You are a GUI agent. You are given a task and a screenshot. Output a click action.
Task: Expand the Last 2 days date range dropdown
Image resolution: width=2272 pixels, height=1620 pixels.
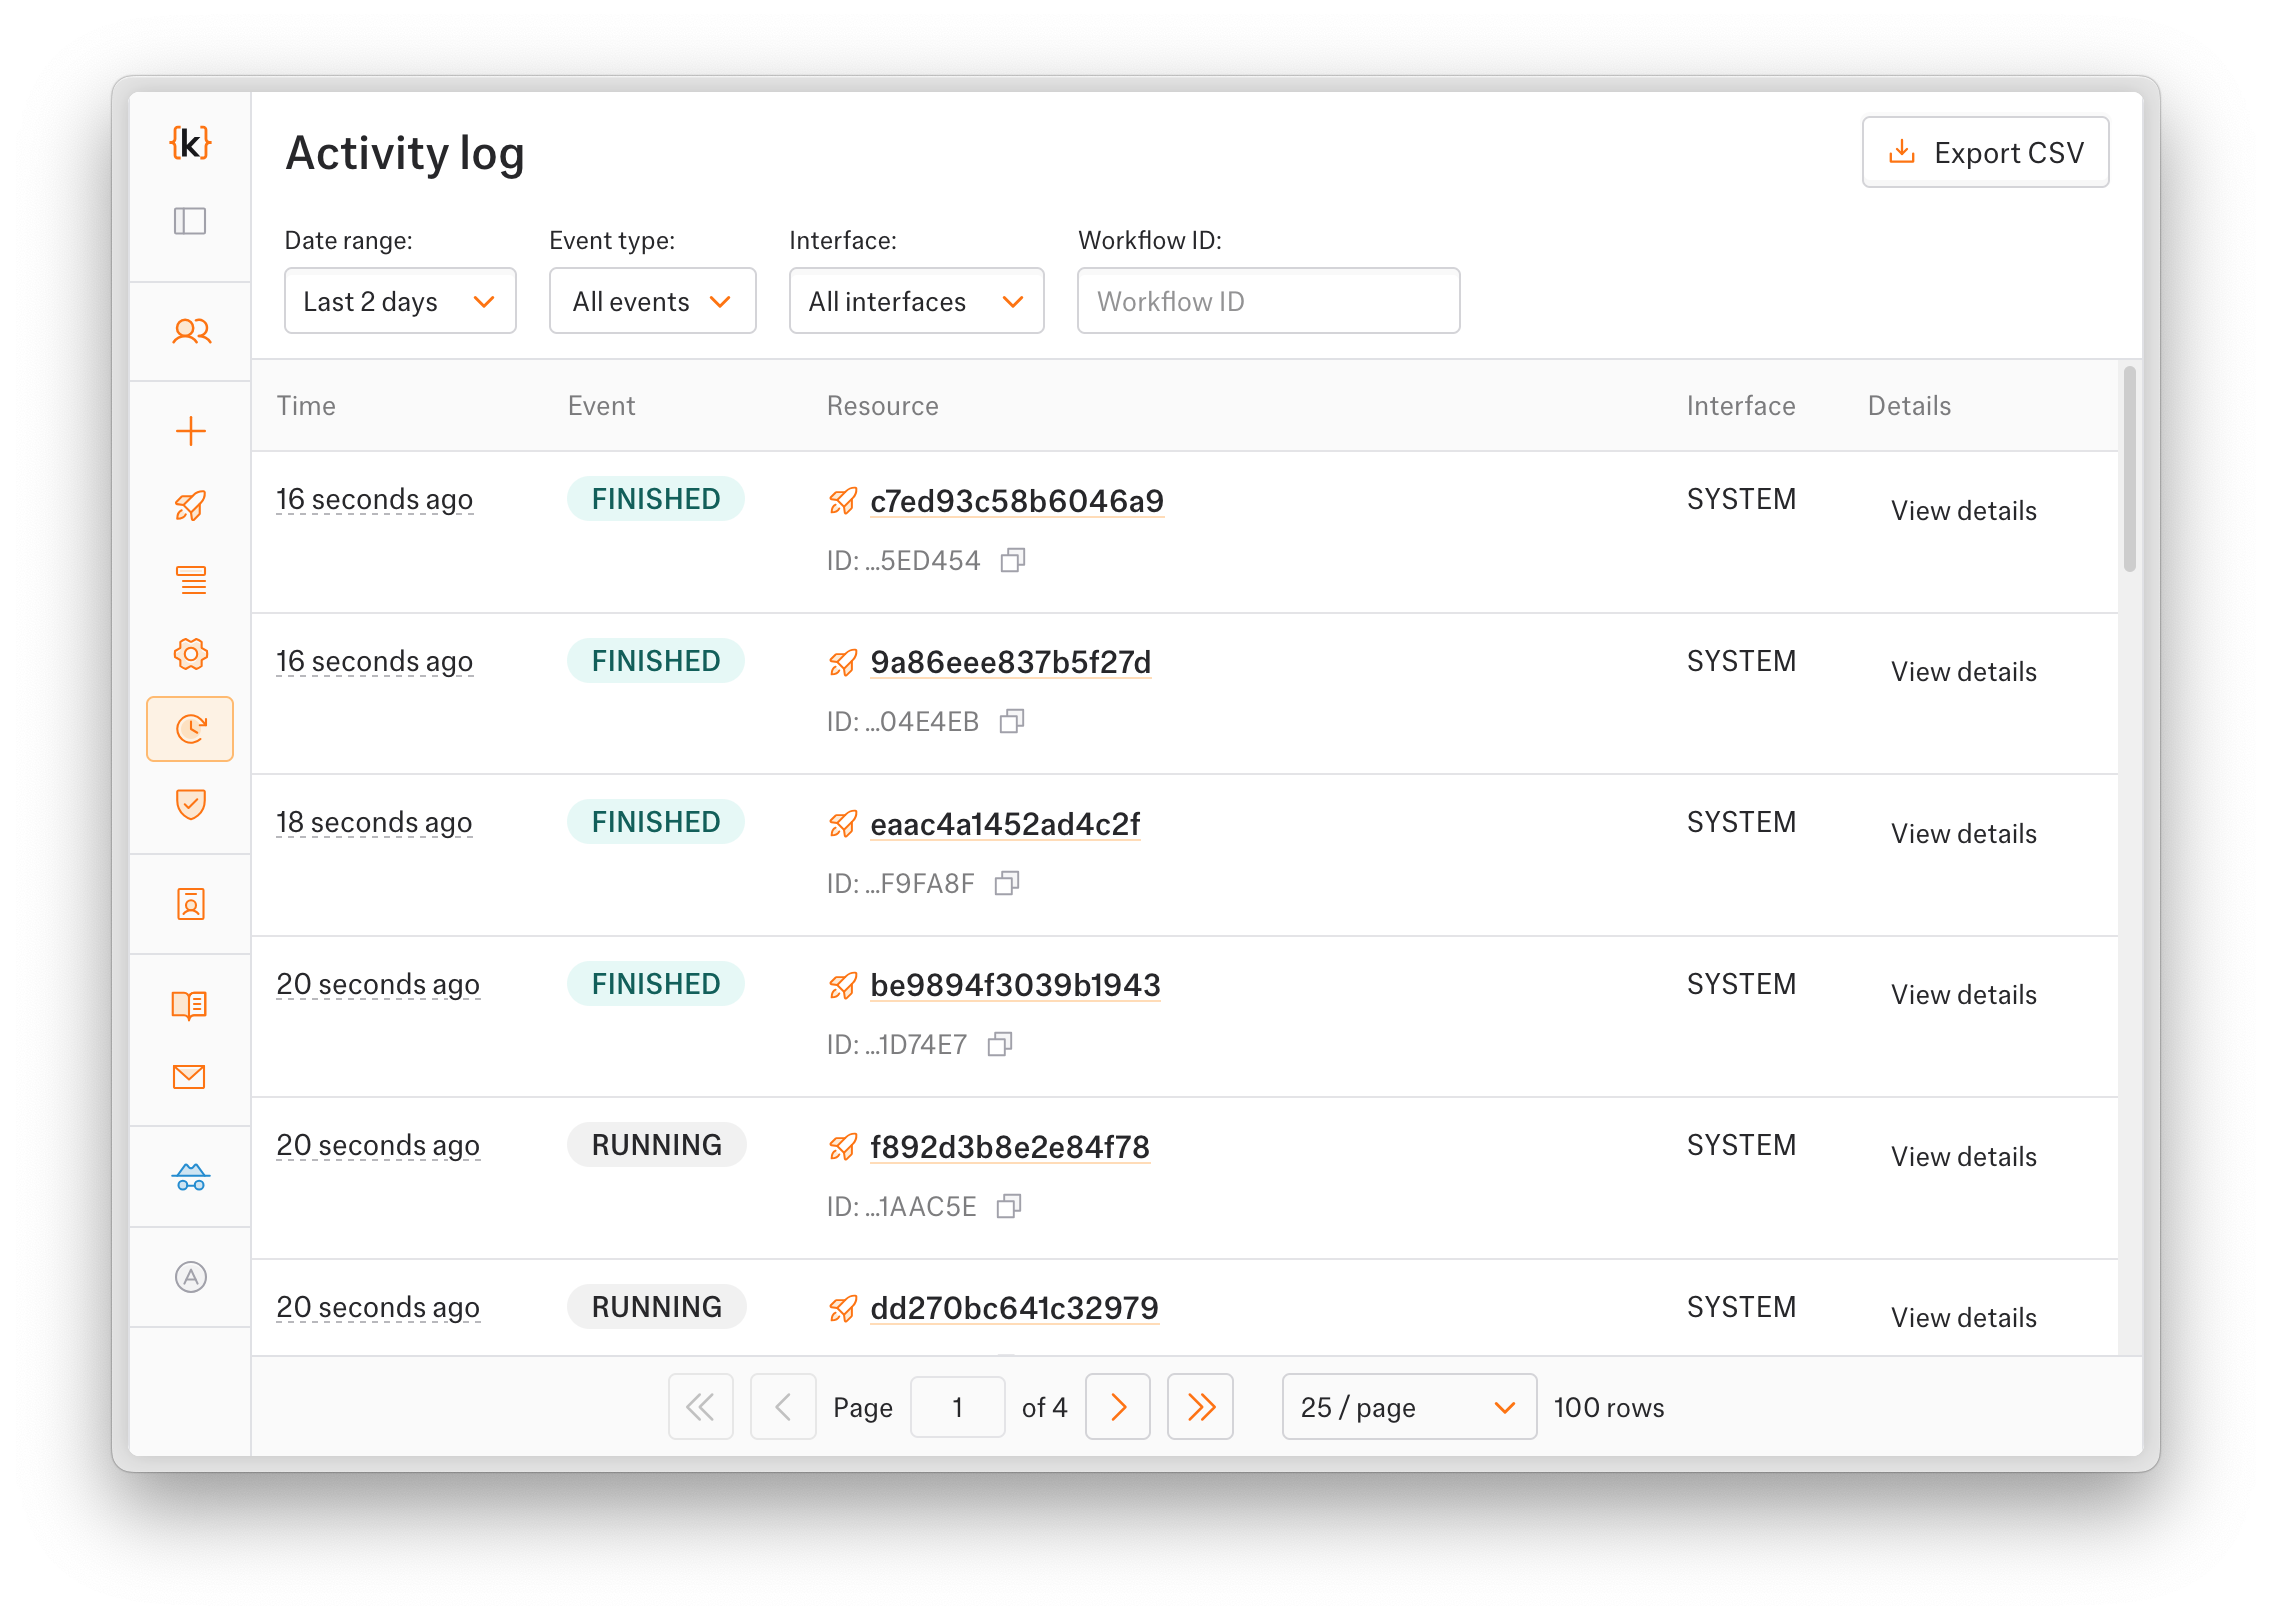pyautogui.click(x=400, y=301)
